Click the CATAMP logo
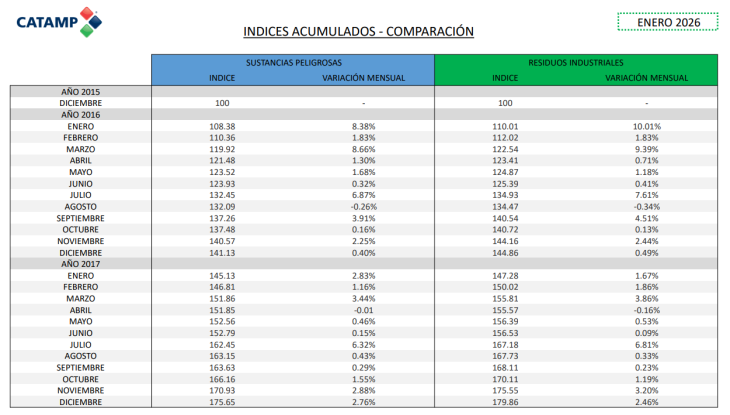 point(58,20)
